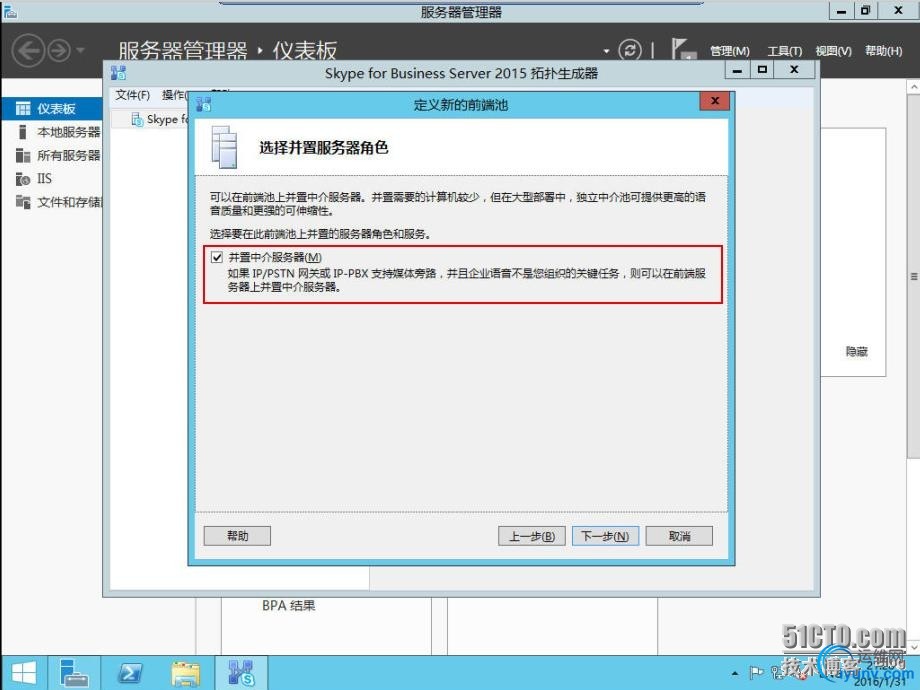Close the 定义新的前端池 dialog
Screen dimensions: 920x690
(715, 101)
